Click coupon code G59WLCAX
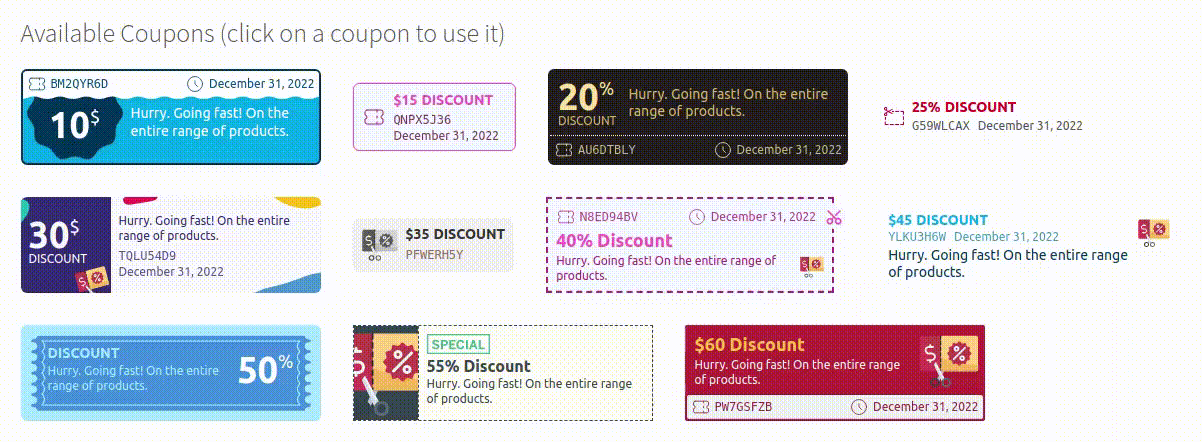This screenshot has width=1202, height=442. (x=940, y=126)
